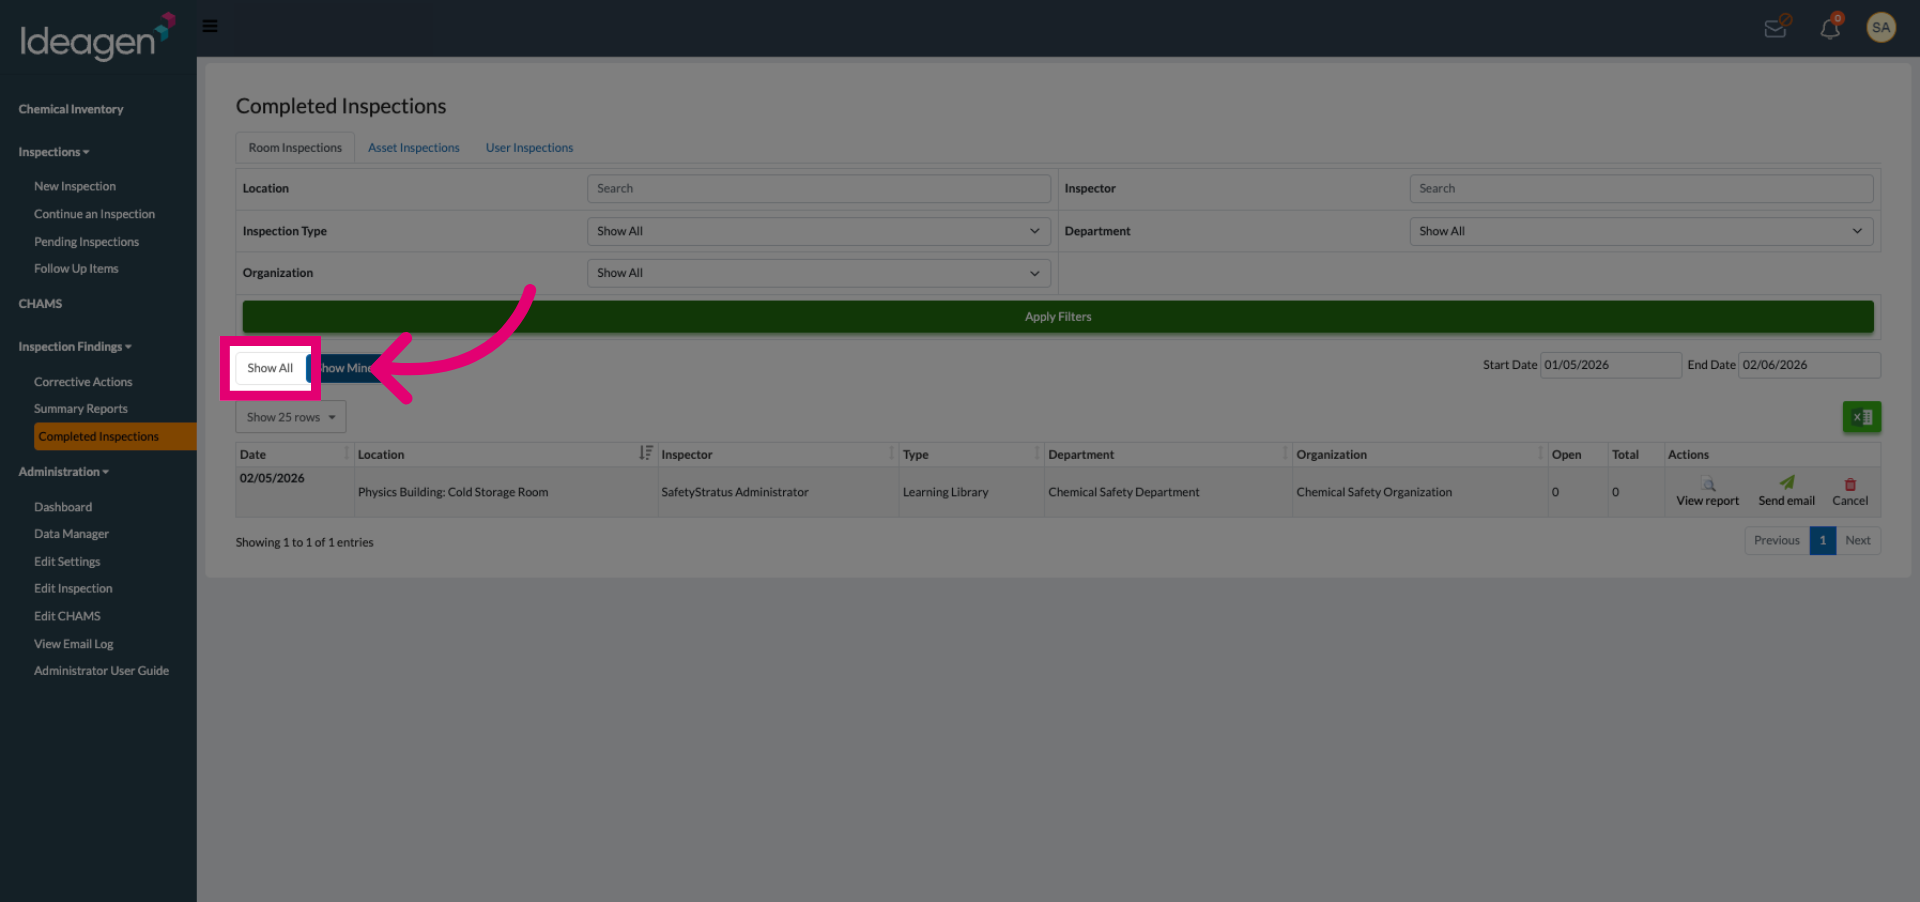Click the Location search field
This screenshot has width=1920, height=902.
pyautogui.click(x=818, y=189)
